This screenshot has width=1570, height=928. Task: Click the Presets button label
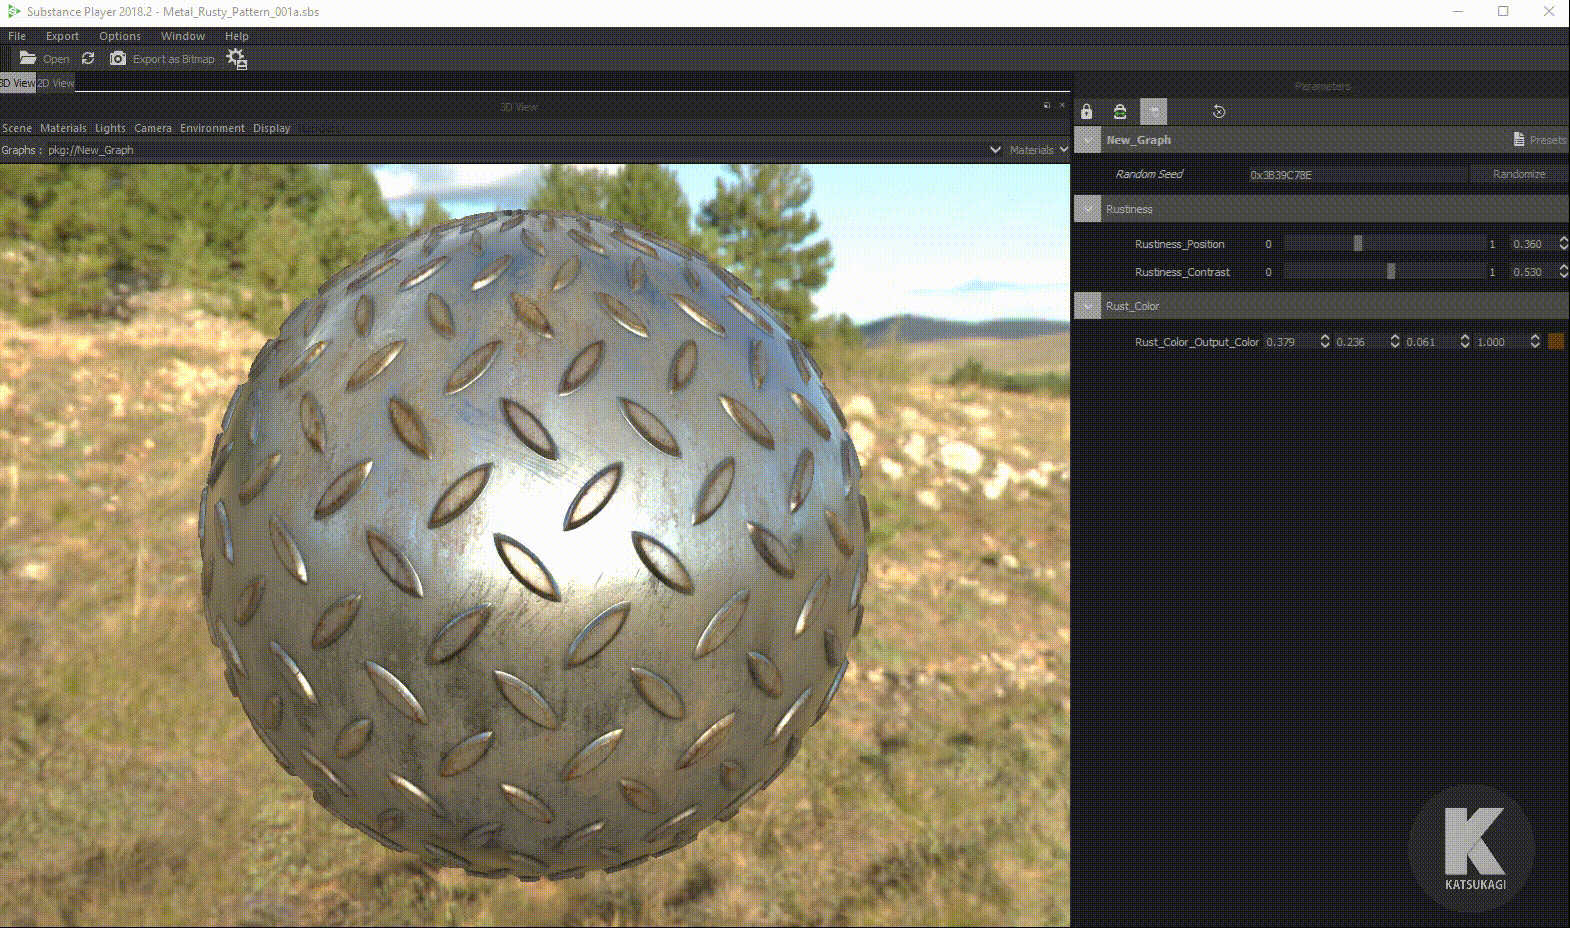pos(1548,140)
